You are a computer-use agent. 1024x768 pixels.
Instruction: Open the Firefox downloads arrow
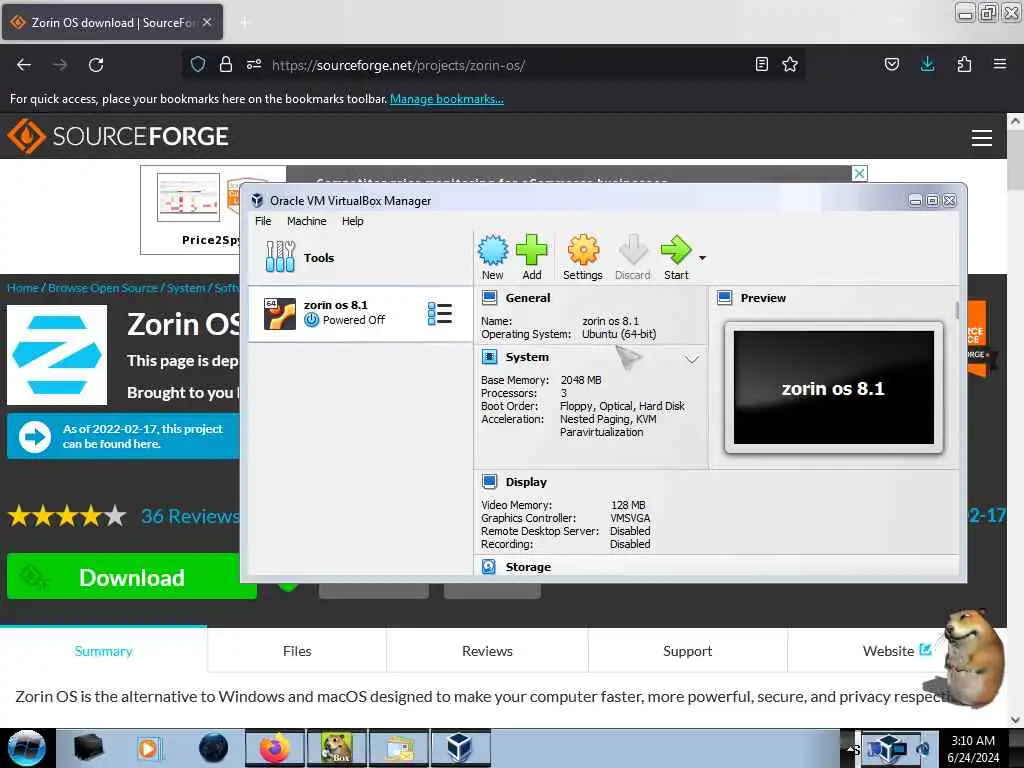tap(927, 64)
